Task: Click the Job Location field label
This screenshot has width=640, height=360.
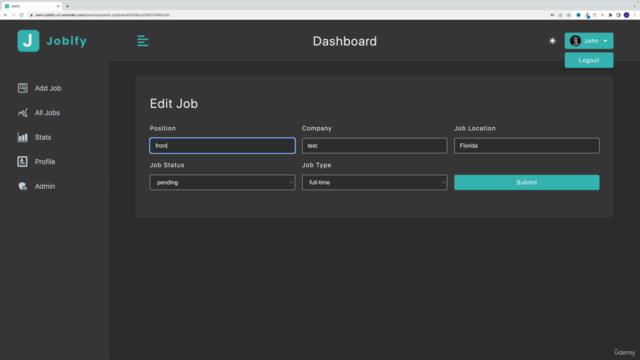Action: coord(475,128)
